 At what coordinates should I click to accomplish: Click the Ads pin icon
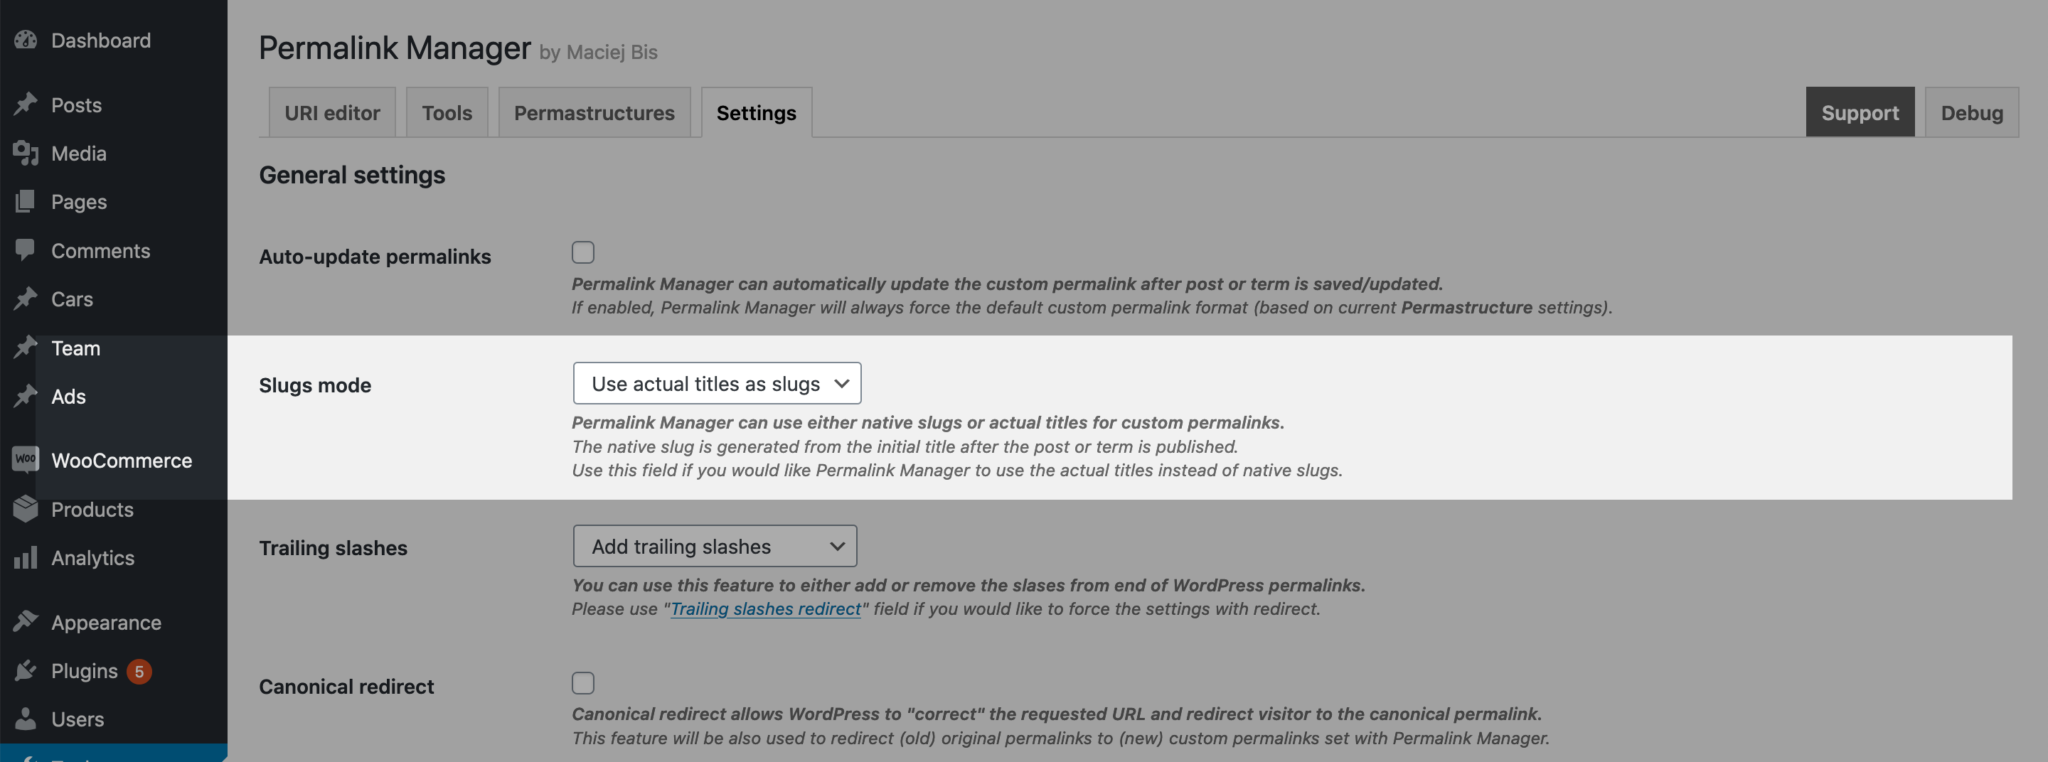coord(26,396)
